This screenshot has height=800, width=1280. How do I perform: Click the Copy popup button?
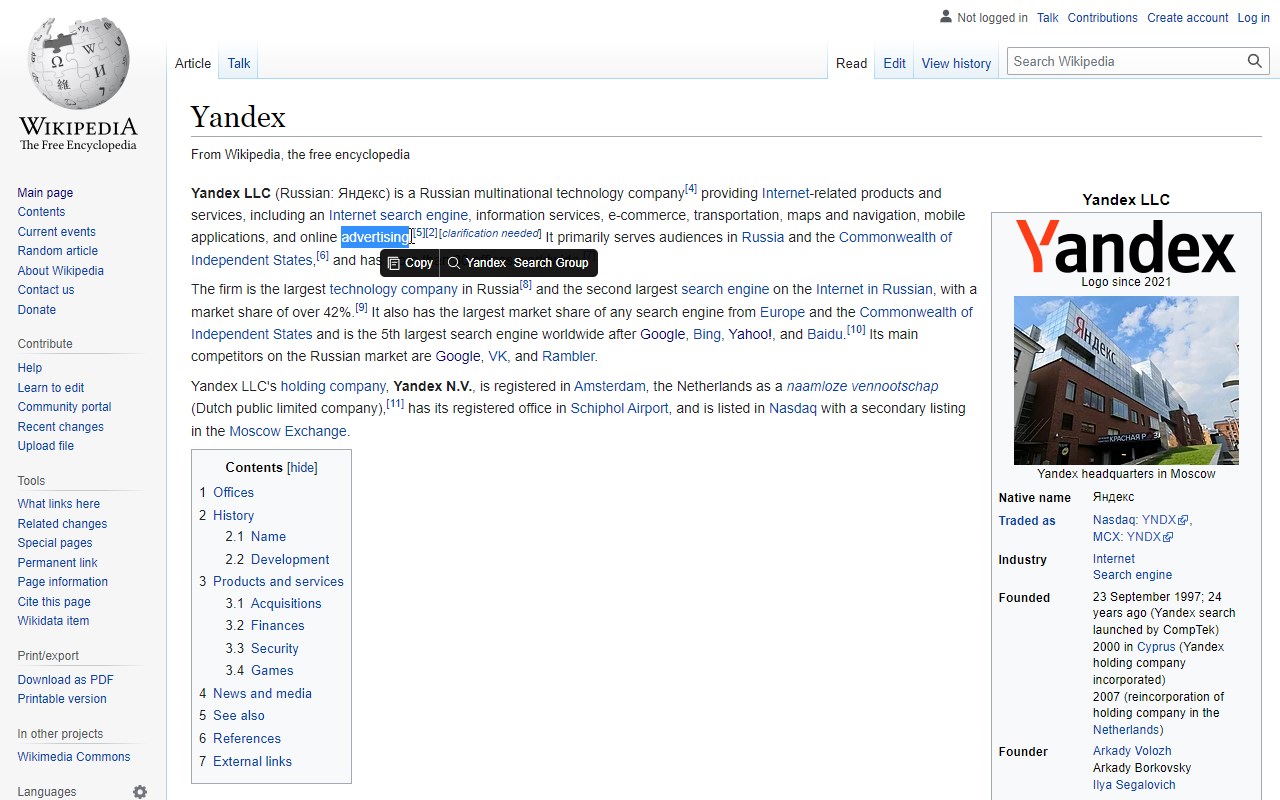[410, 263]
